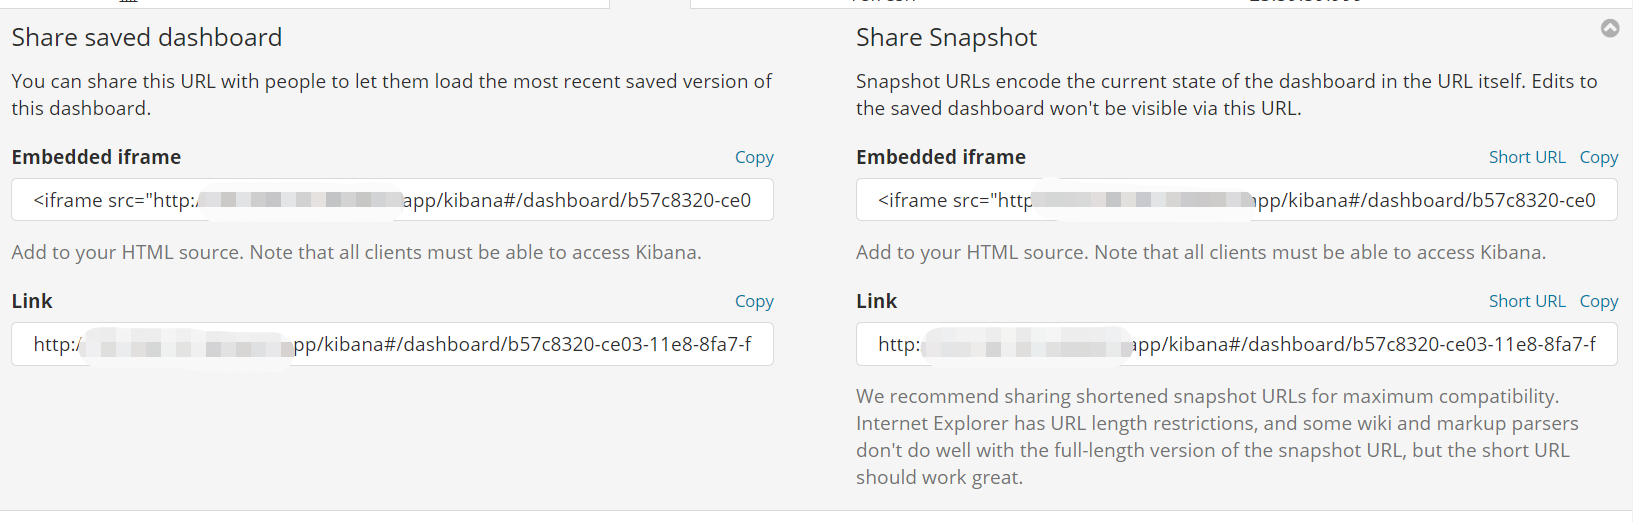Generate Short URL for snapshot embedded iframe
The height and width of the screenshot is (522, 1633).
click(x=1526, y=157)
